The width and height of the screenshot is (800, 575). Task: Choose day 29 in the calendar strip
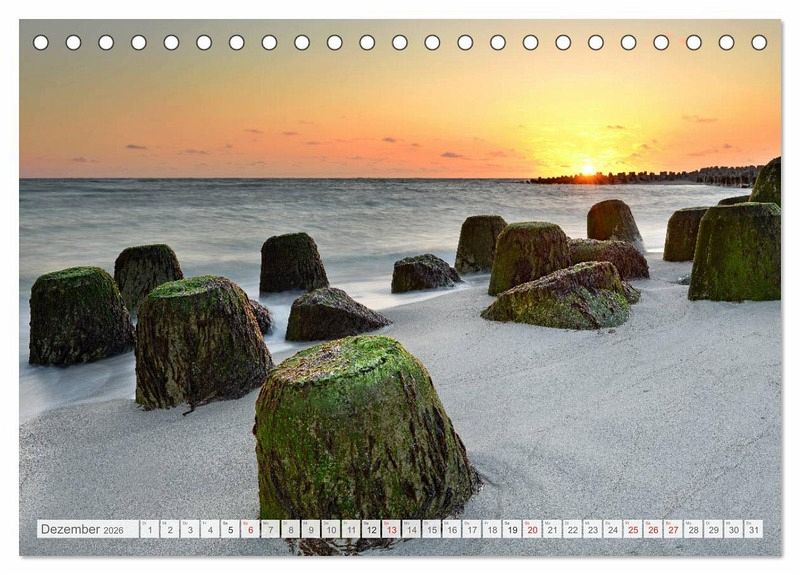tap(714, 529)
